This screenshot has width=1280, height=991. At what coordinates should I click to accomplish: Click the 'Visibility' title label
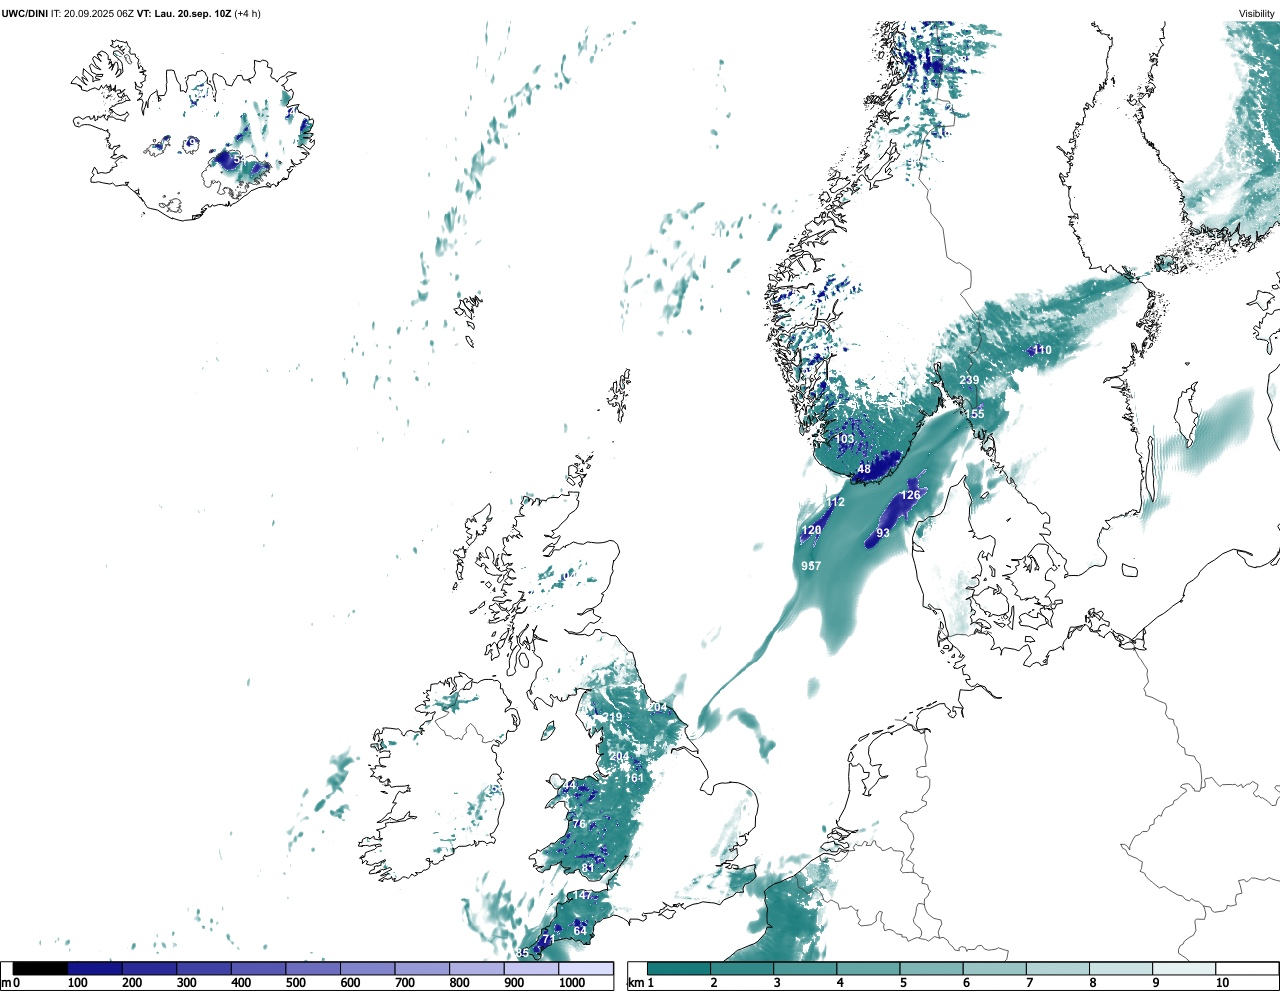(1257, 14)
